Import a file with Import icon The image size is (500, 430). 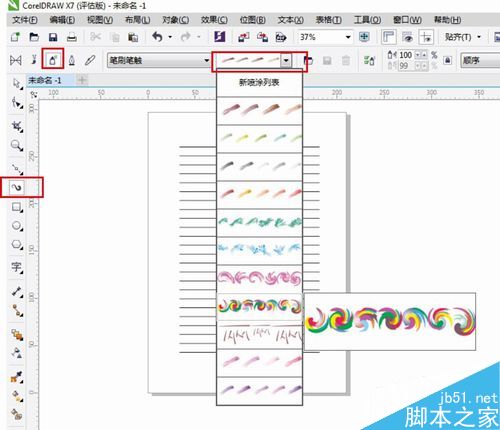[x=244, y=37]
